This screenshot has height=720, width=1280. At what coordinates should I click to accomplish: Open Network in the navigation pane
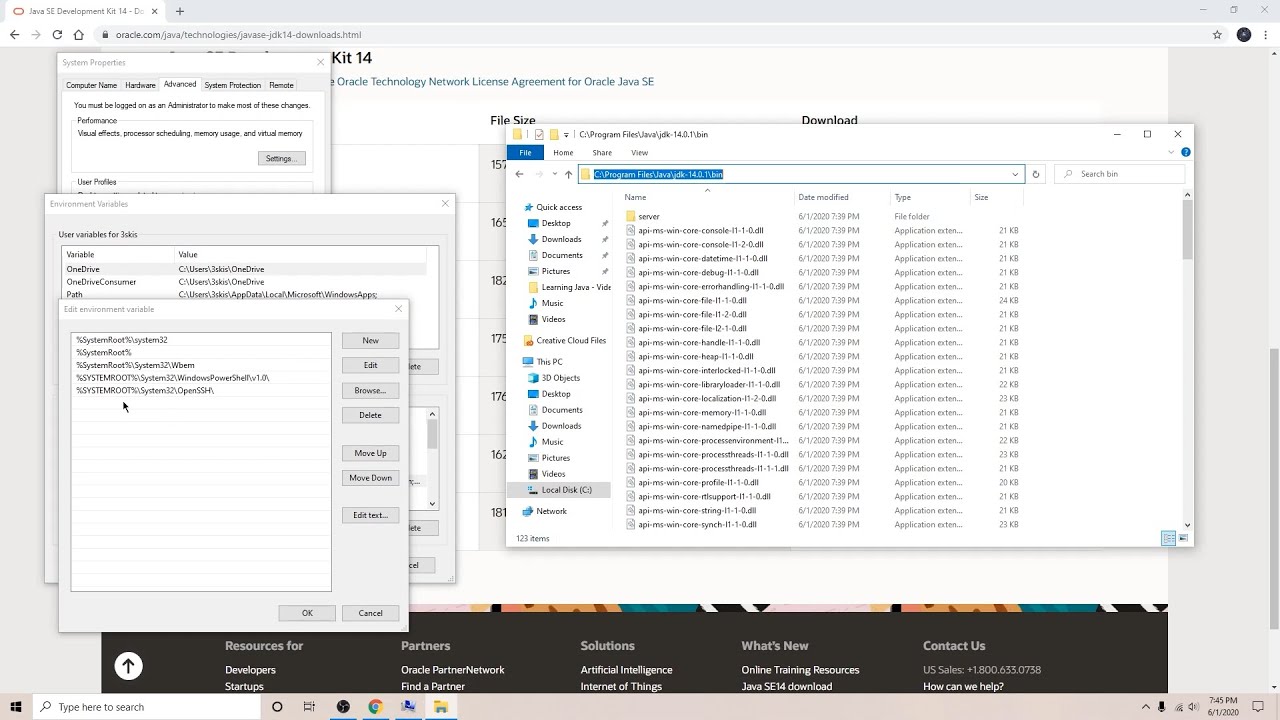551,511
